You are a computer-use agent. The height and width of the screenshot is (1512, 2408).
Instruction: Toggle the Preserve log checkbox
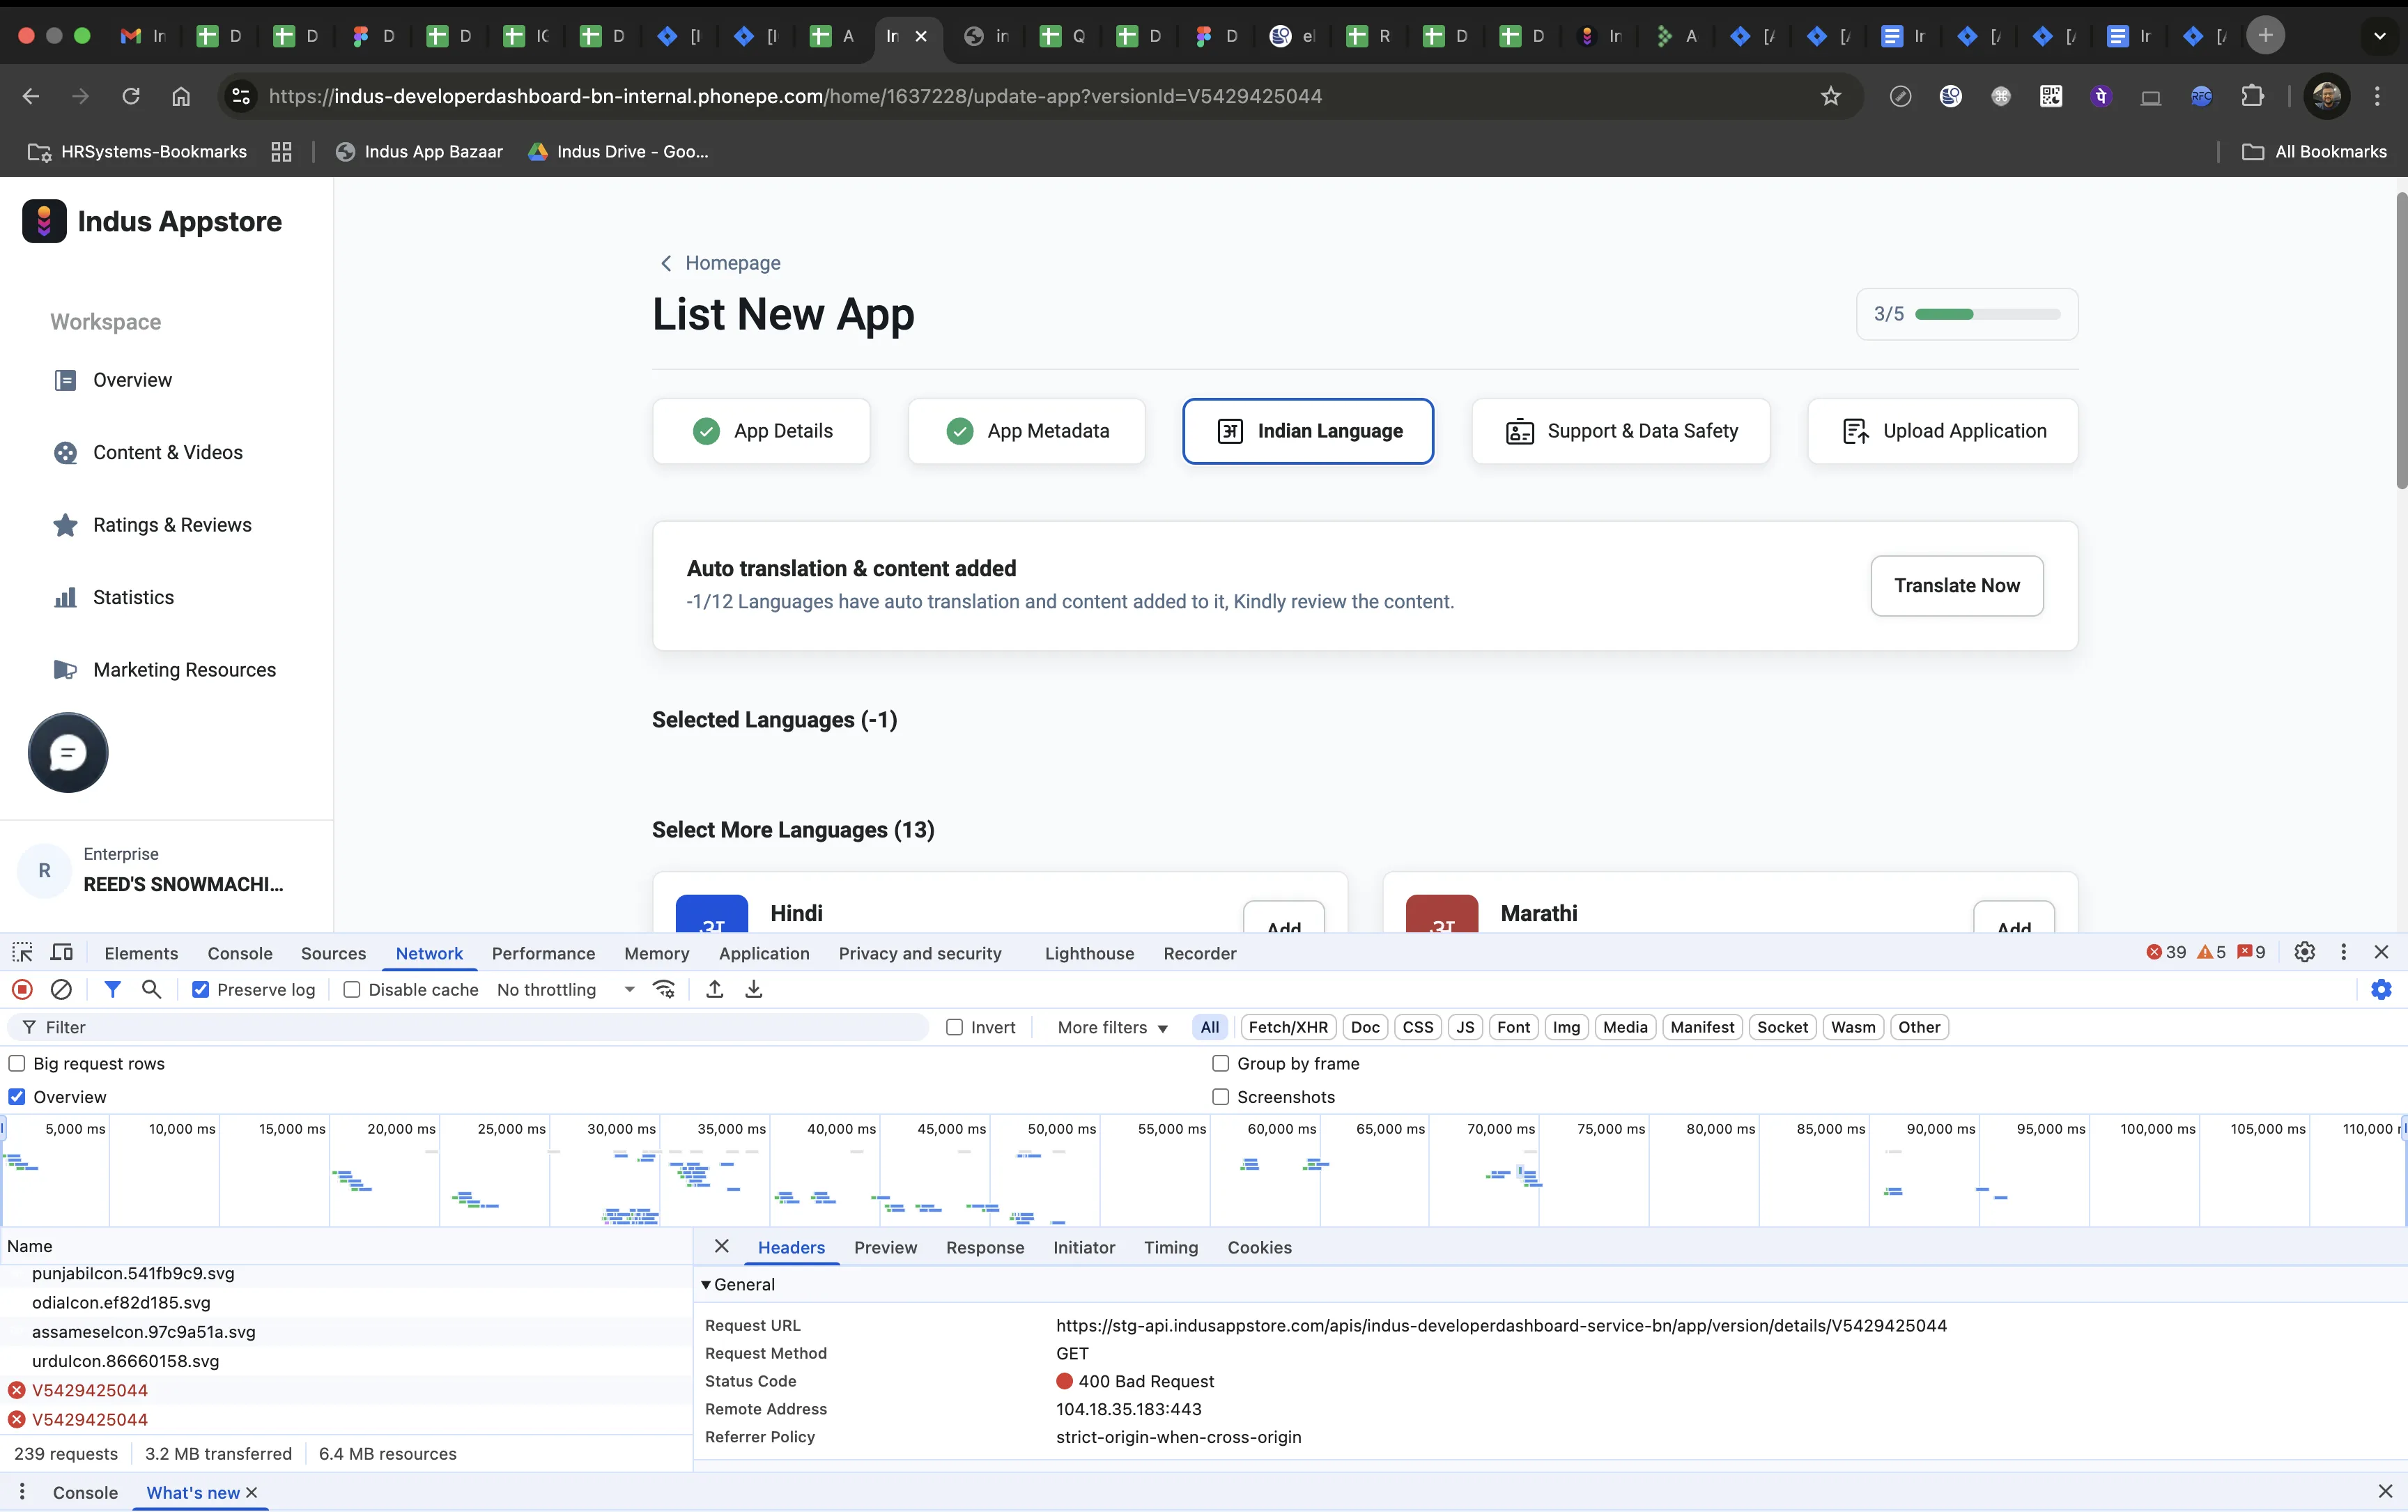201,990
